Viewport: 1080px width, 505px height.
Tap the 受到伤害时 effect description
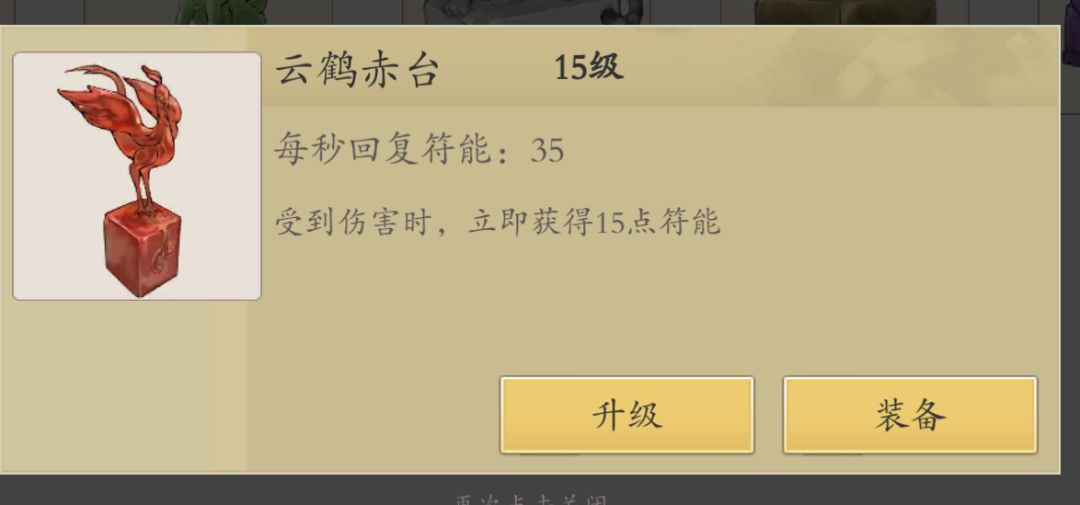pos(497,222)
